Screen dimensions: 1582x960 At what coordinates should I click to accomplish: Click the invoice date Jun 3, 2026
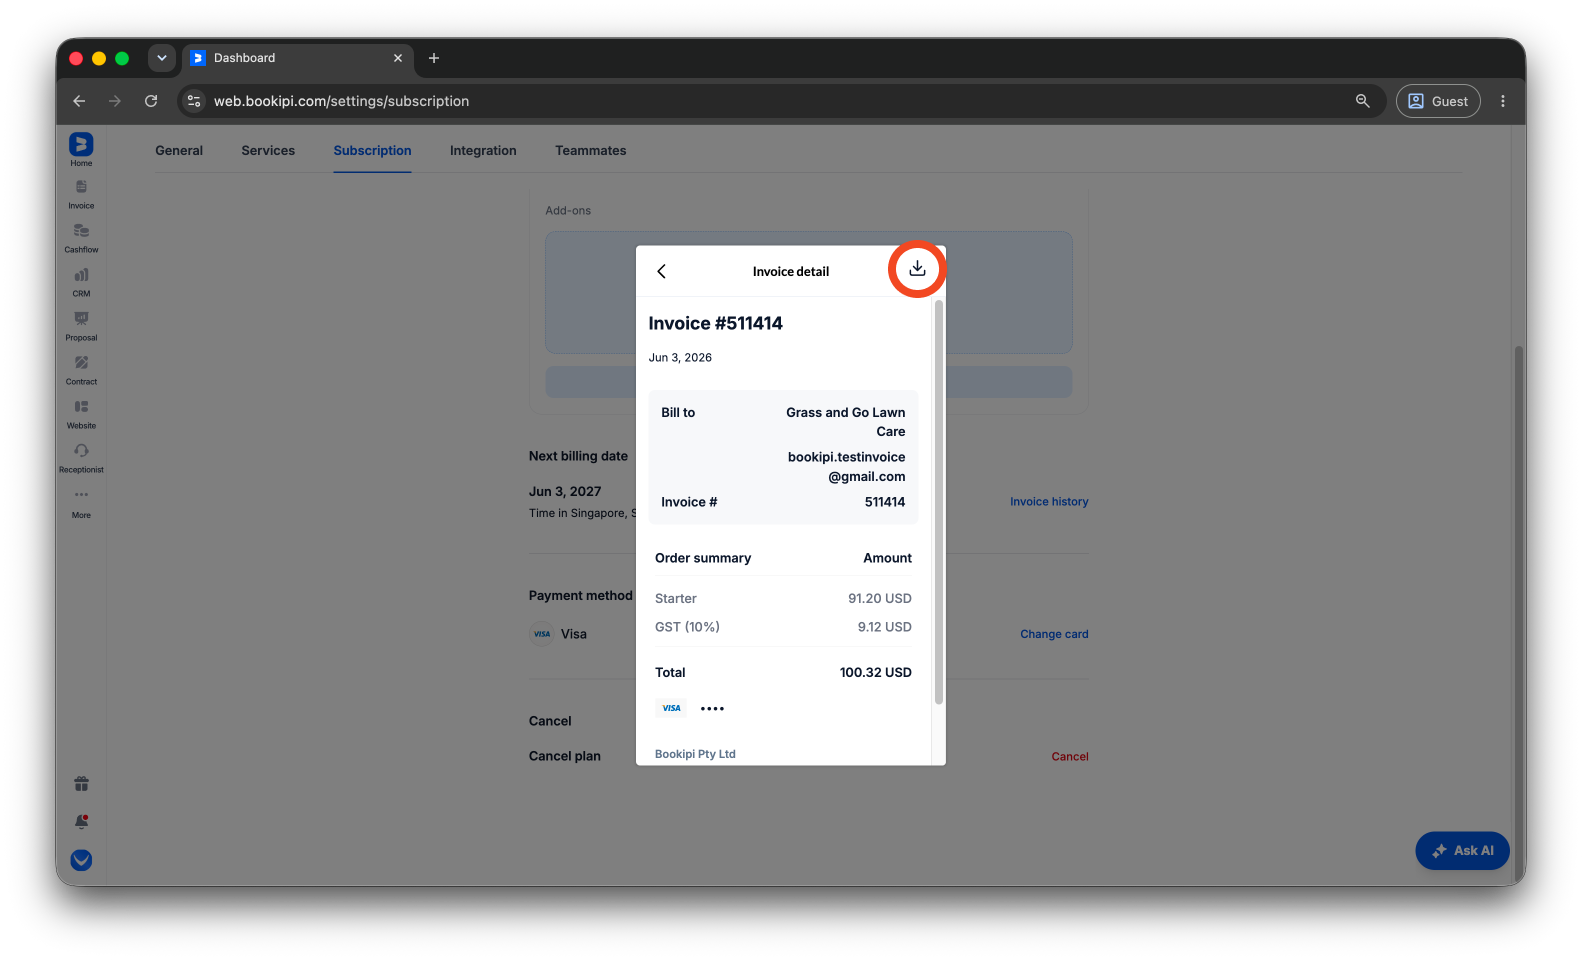pos(680,358)
